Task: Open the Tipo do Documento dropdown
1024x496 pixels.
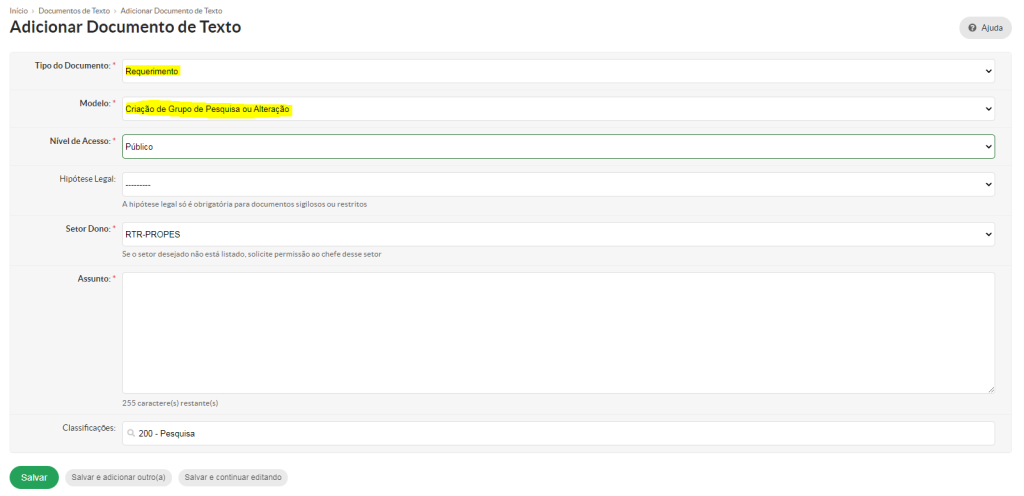Action: coord(558,71)
